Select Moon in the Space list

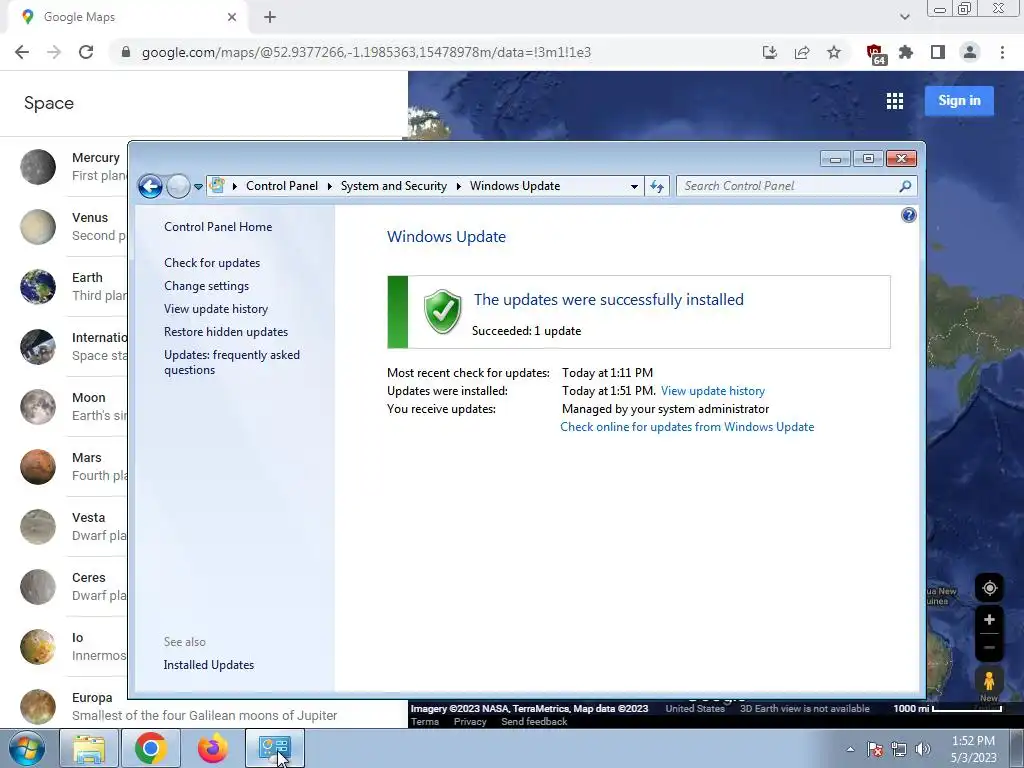65,406
